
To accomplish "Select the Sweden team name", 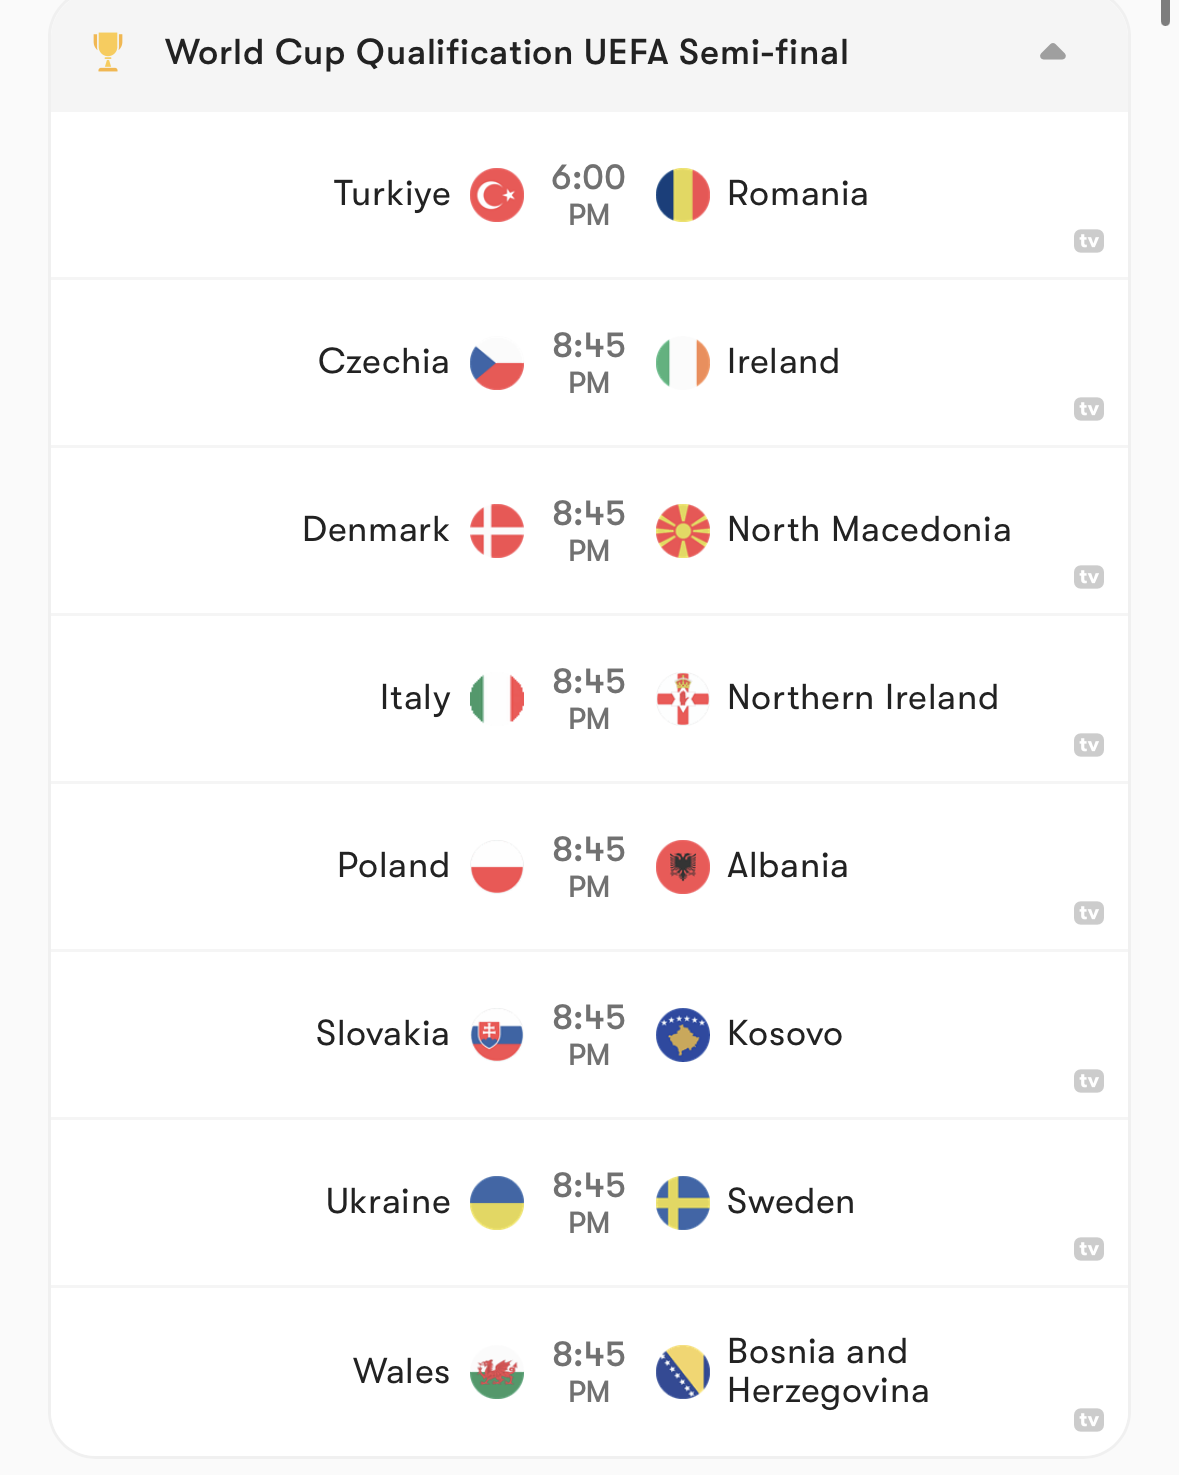I will (790, 1201).
